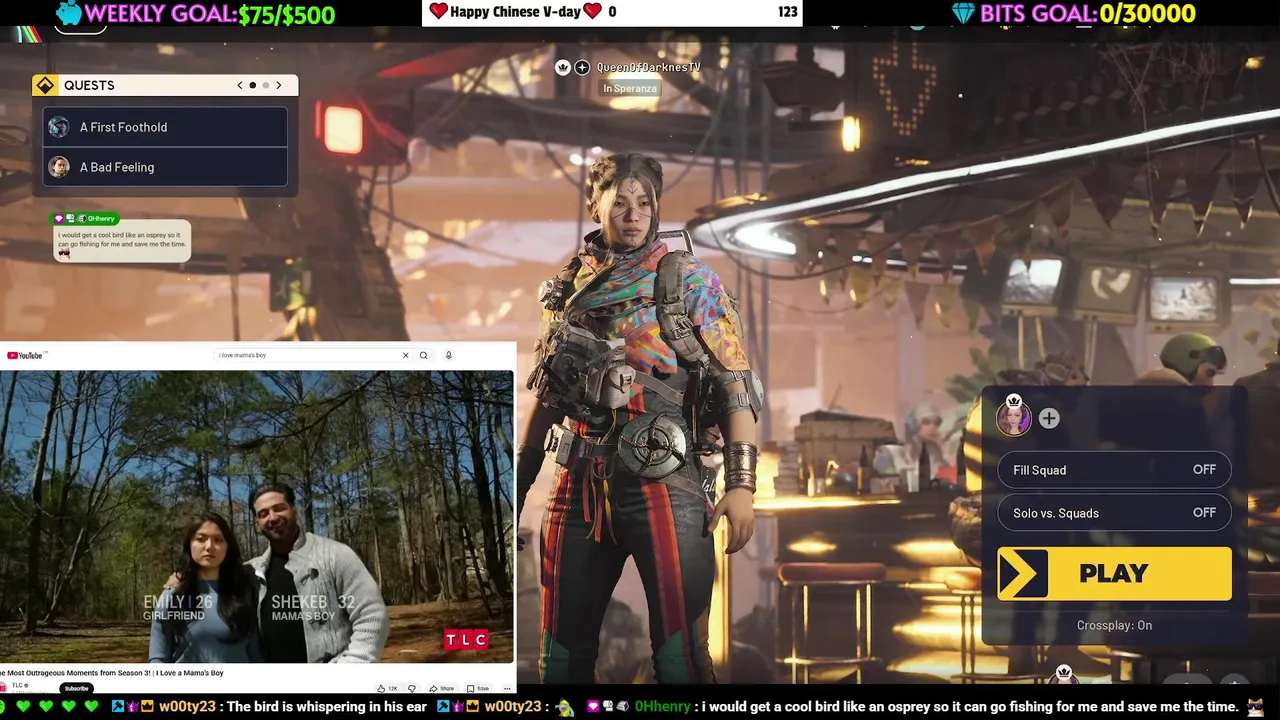Add a squad member with plus button

tap(1049, 419)
